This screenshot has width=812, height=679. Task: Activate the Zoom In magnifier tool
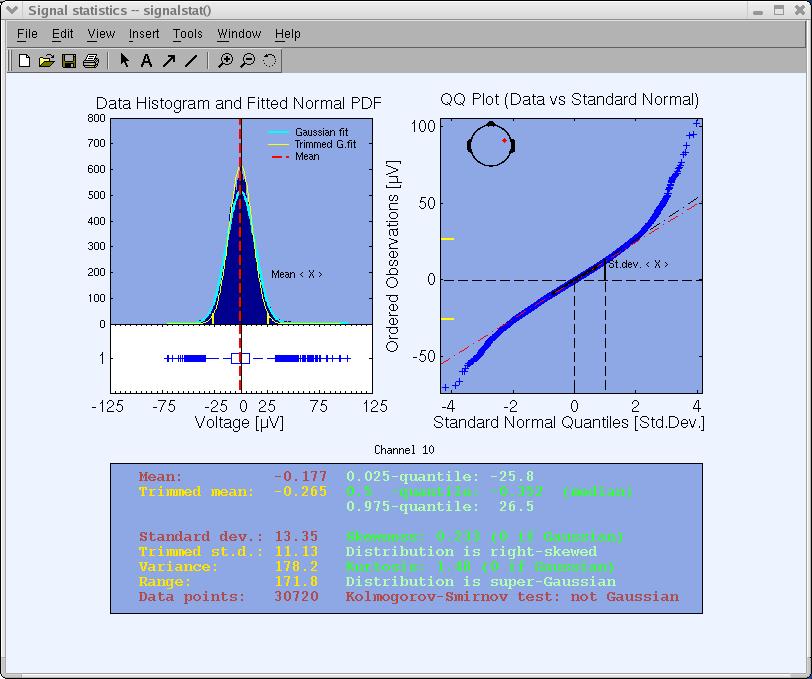[226, 61]
